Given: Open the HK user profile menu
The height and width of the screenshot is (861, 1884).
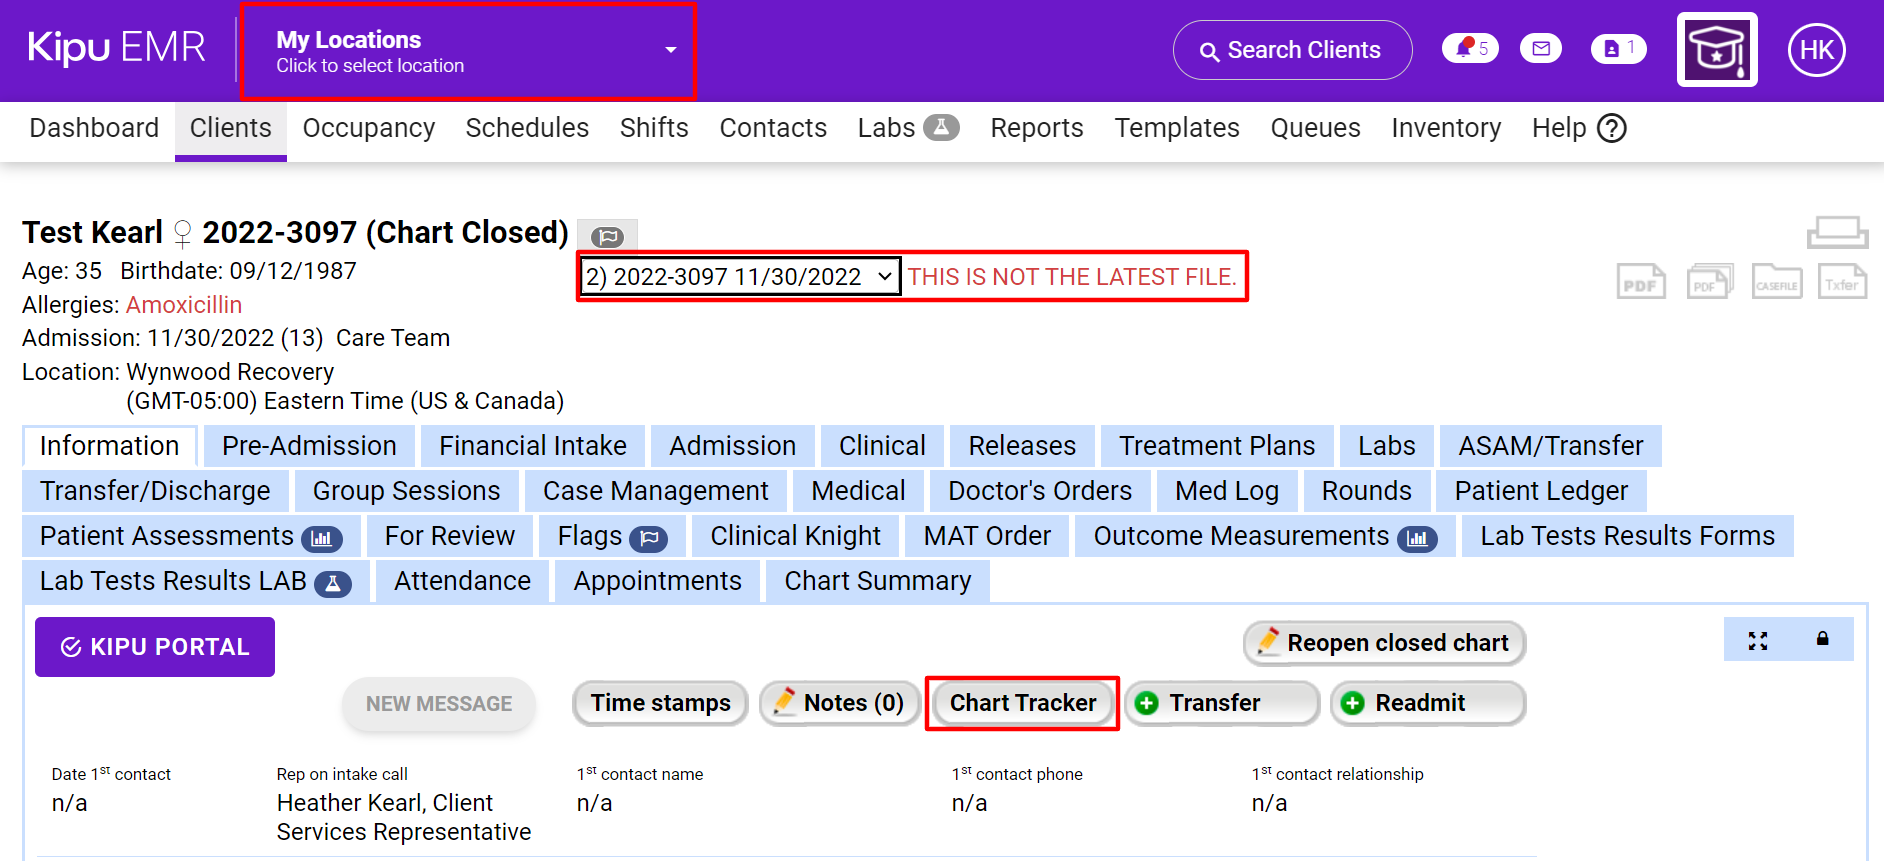Looking at the screenshot, I should pyautogui.click(x=1816, y=50).
